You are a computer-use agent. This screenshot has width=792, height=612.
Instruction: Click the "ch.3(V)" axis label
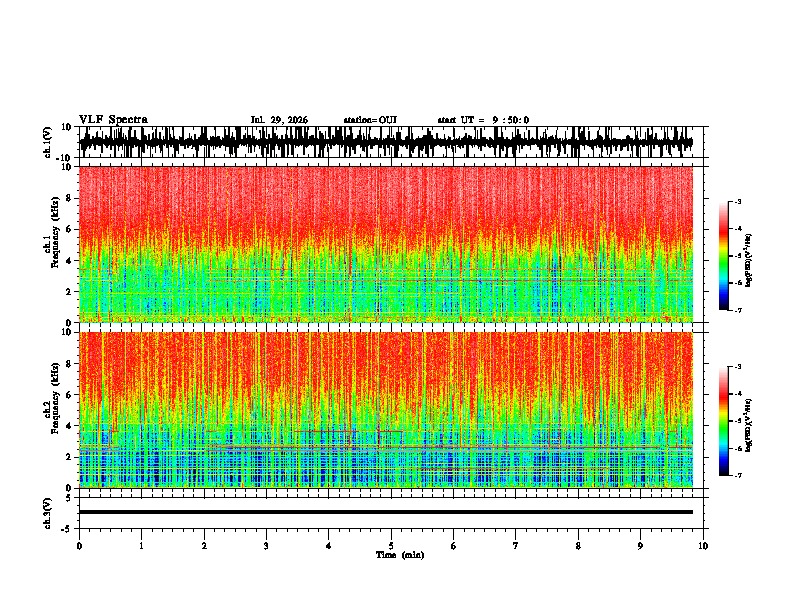coord(48,513)
